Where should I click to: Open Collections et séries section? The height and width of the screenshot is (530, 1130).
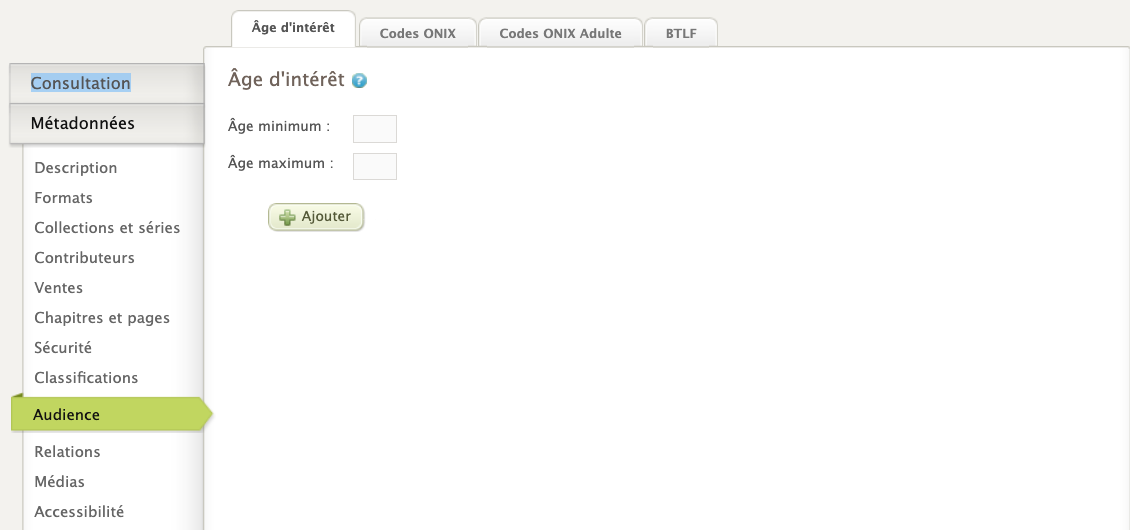107,228
